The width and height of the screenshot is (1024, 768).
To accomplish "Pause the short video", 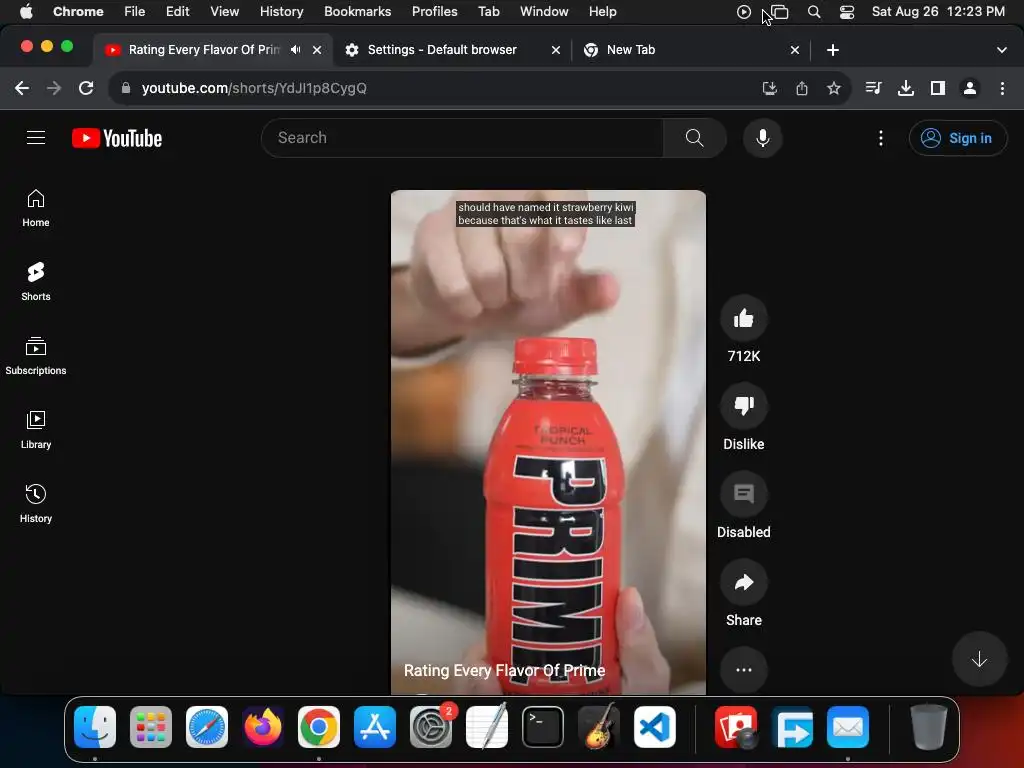I will [548, 441].
